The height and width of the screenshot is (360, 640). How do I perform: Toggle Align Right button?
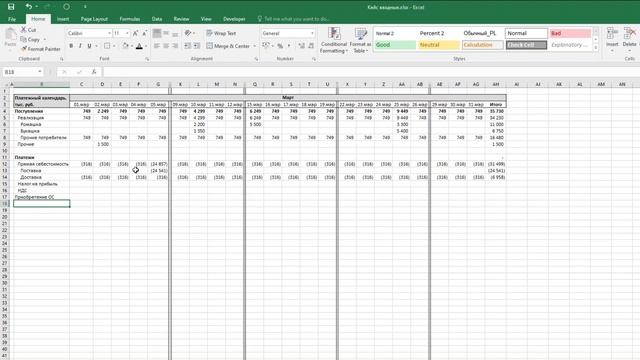(x=175, y=46)
